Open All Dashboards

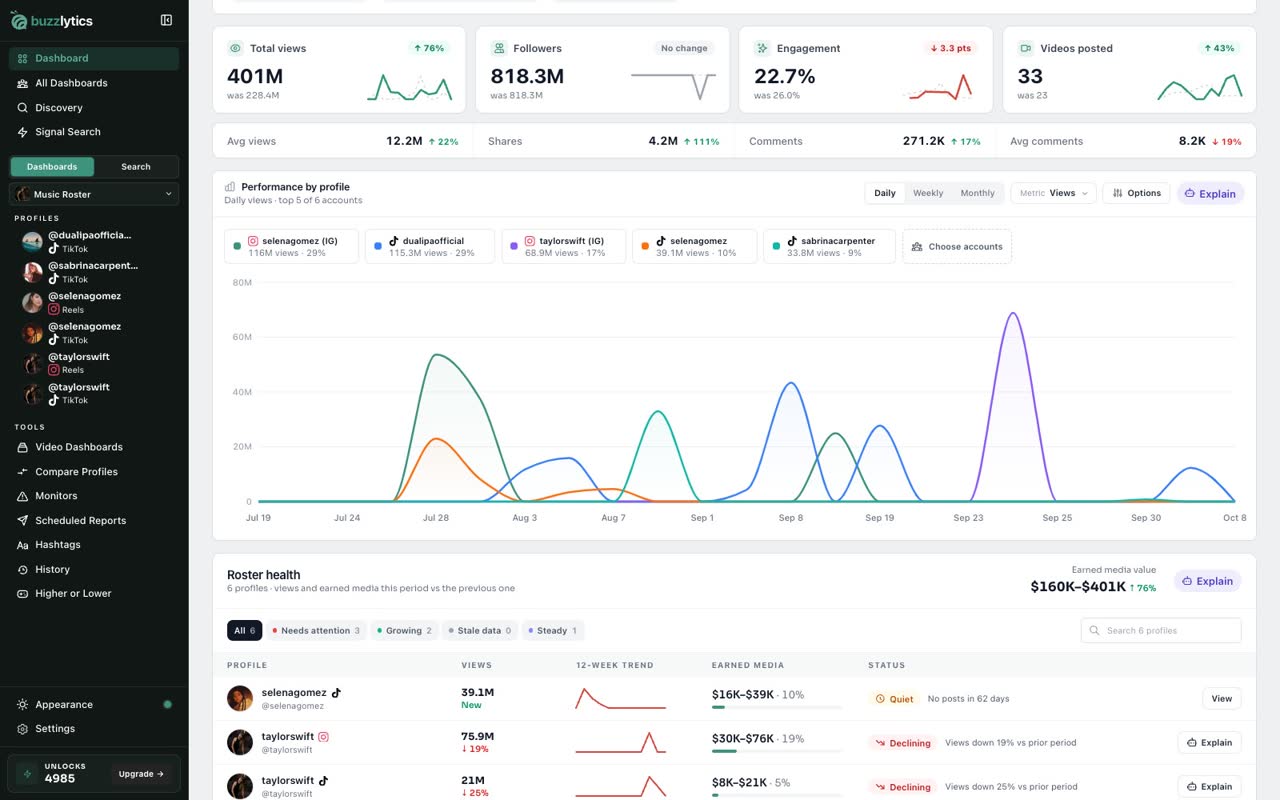(94, 83)
